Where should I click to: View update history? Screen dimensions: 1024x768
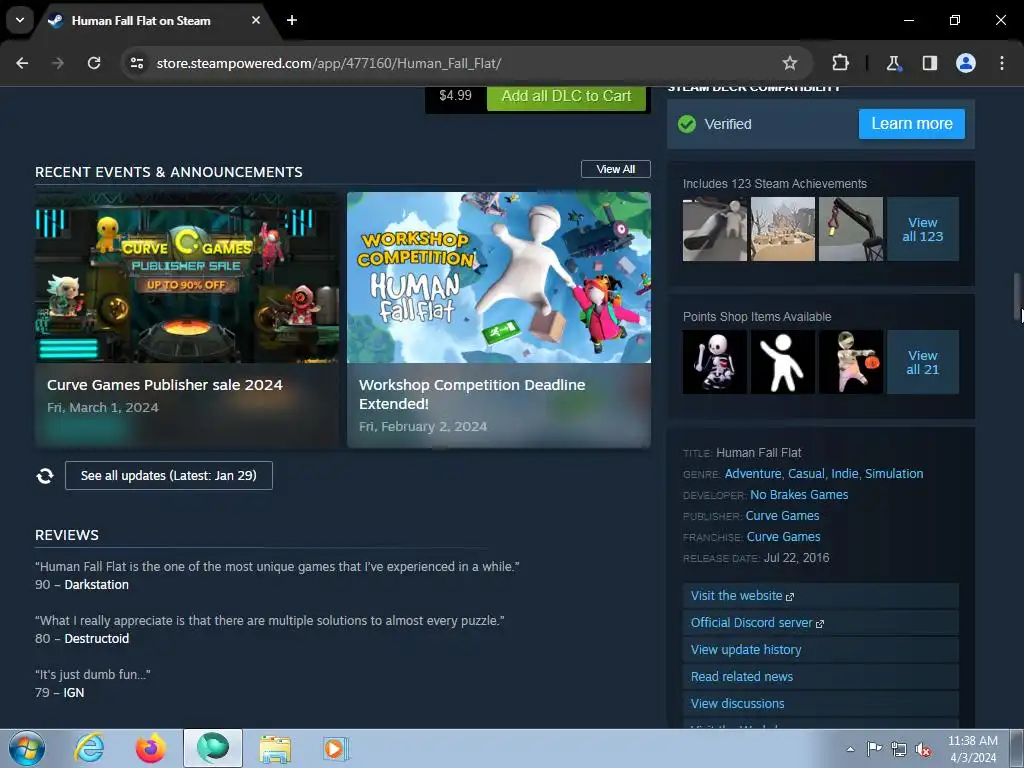[821, 649]
